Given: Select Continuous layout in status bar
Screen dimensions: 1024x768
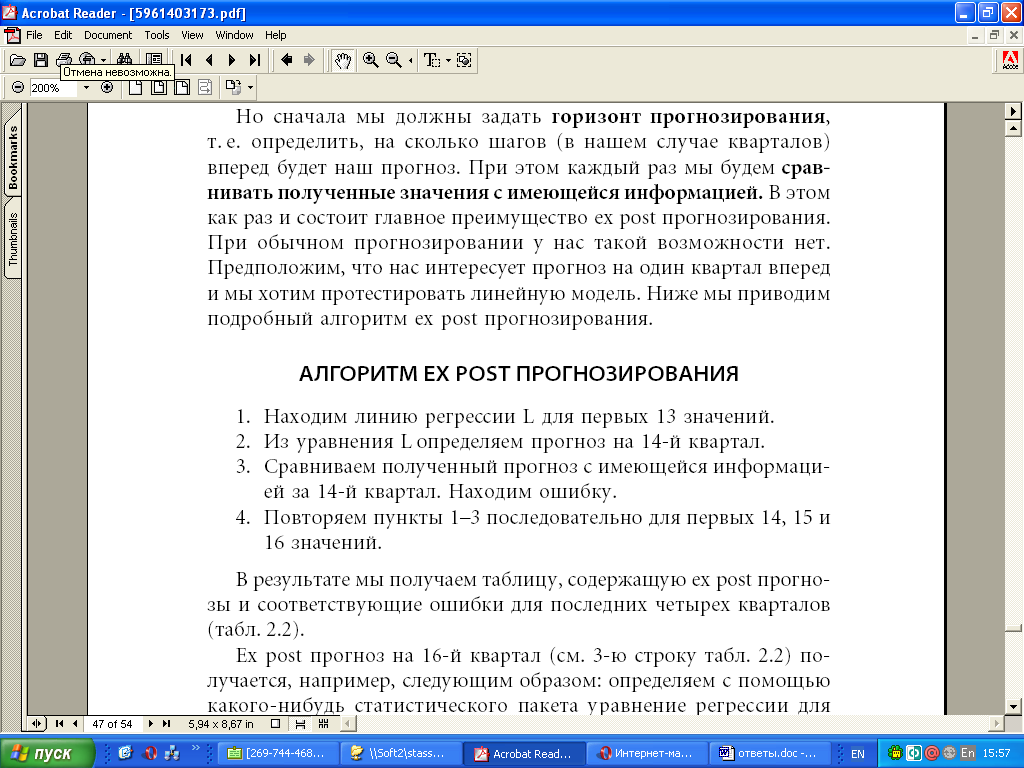Looking at the screenshot, I should coord(300,724).
